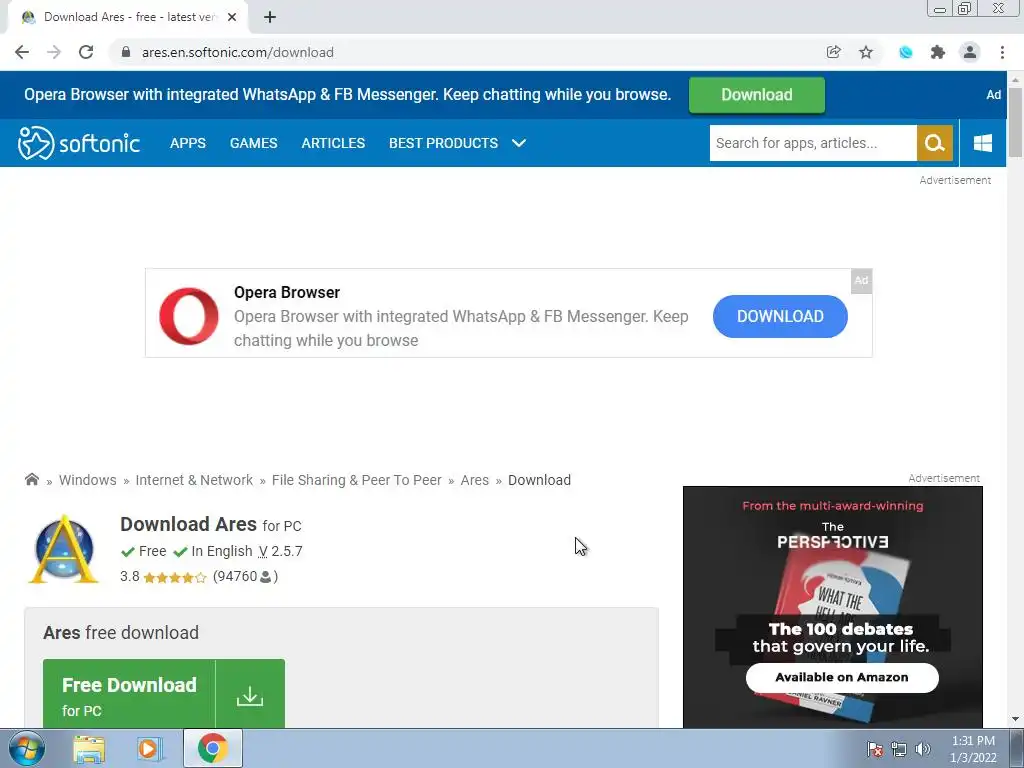Click The Perspective book ad image
Viewport: 1024px width, 768px height.
pos(833,607)
